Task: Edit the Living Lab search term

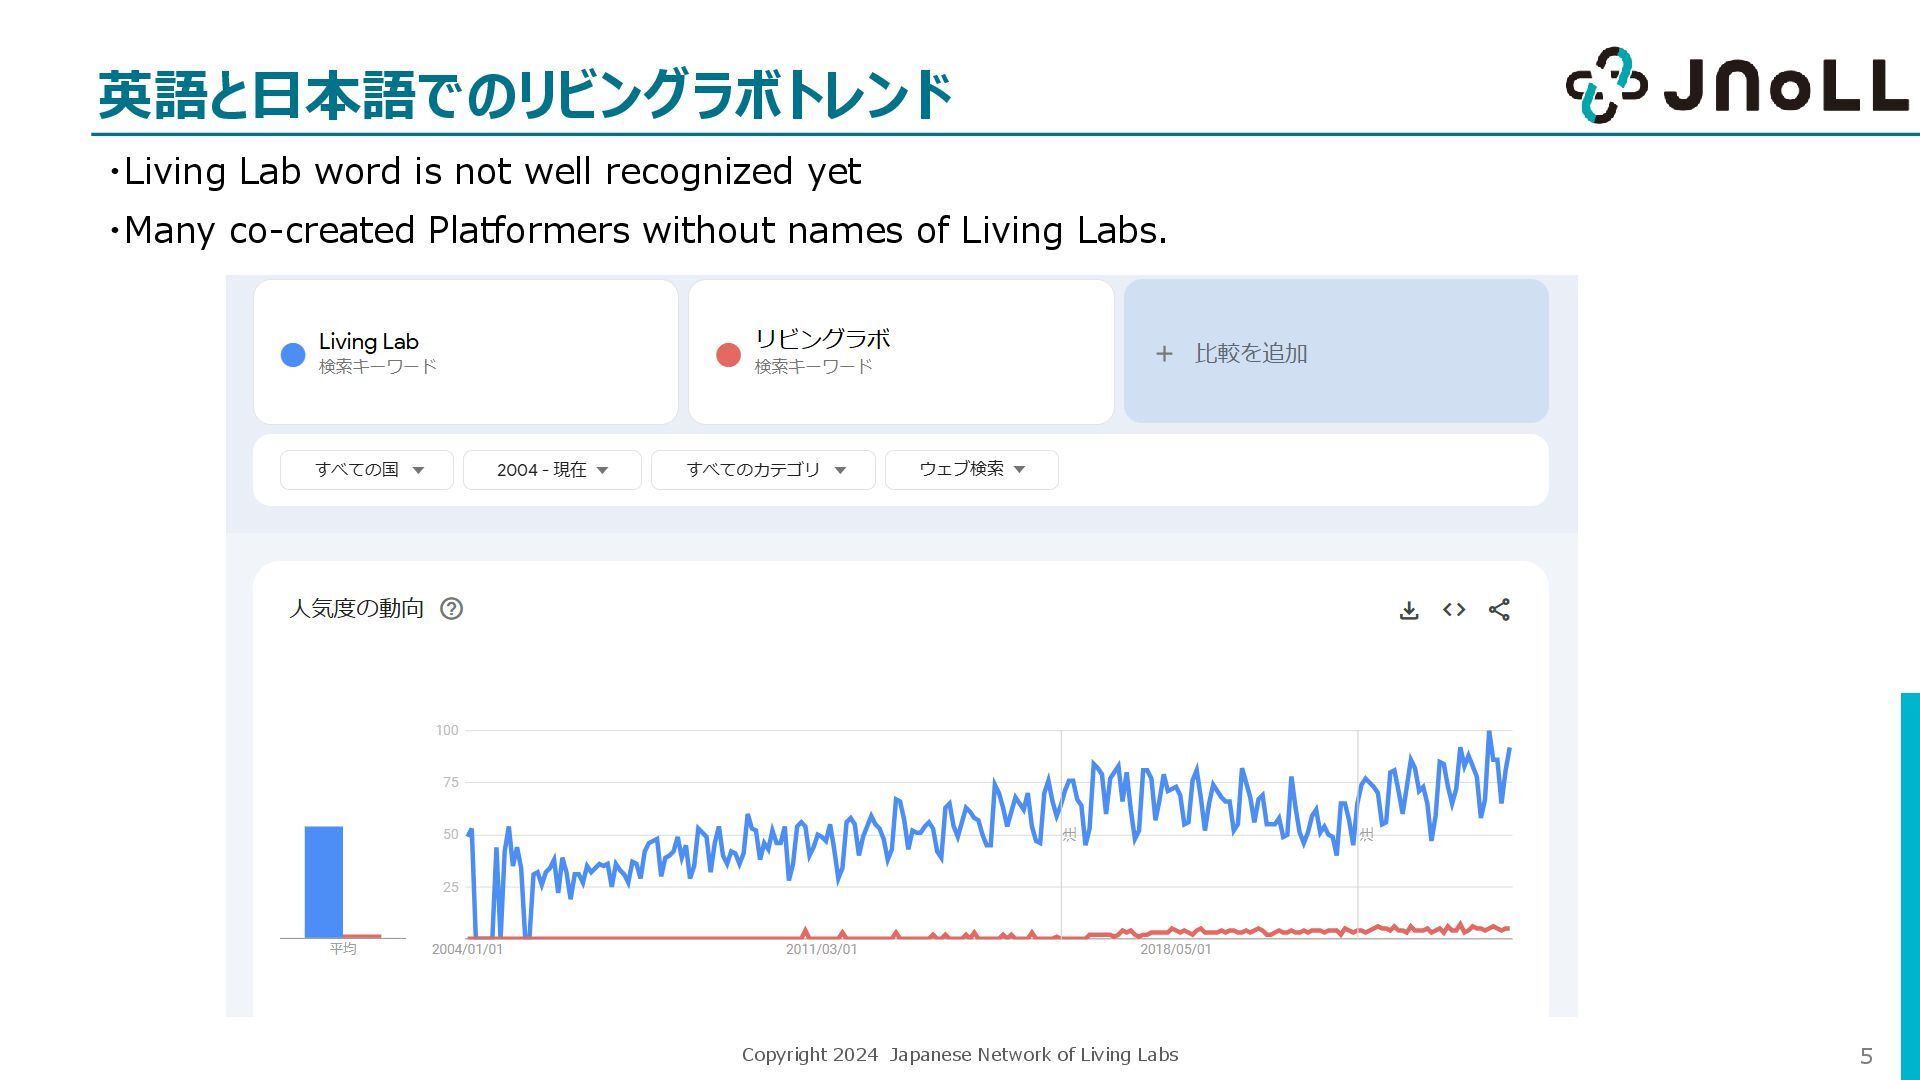Action: tap(466, 352)
